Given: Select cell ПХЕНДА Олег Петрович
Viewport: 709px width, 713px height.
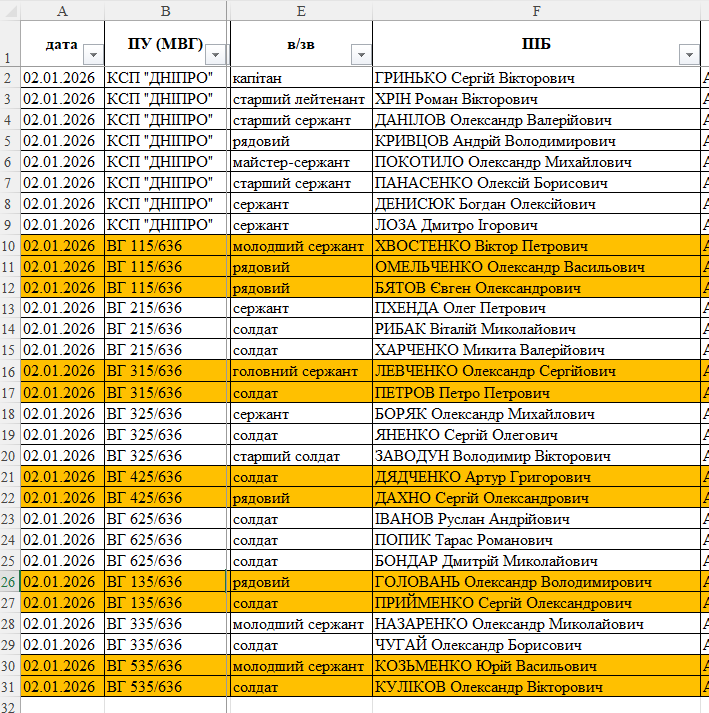Looking at the screenshot, I should coord(536,308).
